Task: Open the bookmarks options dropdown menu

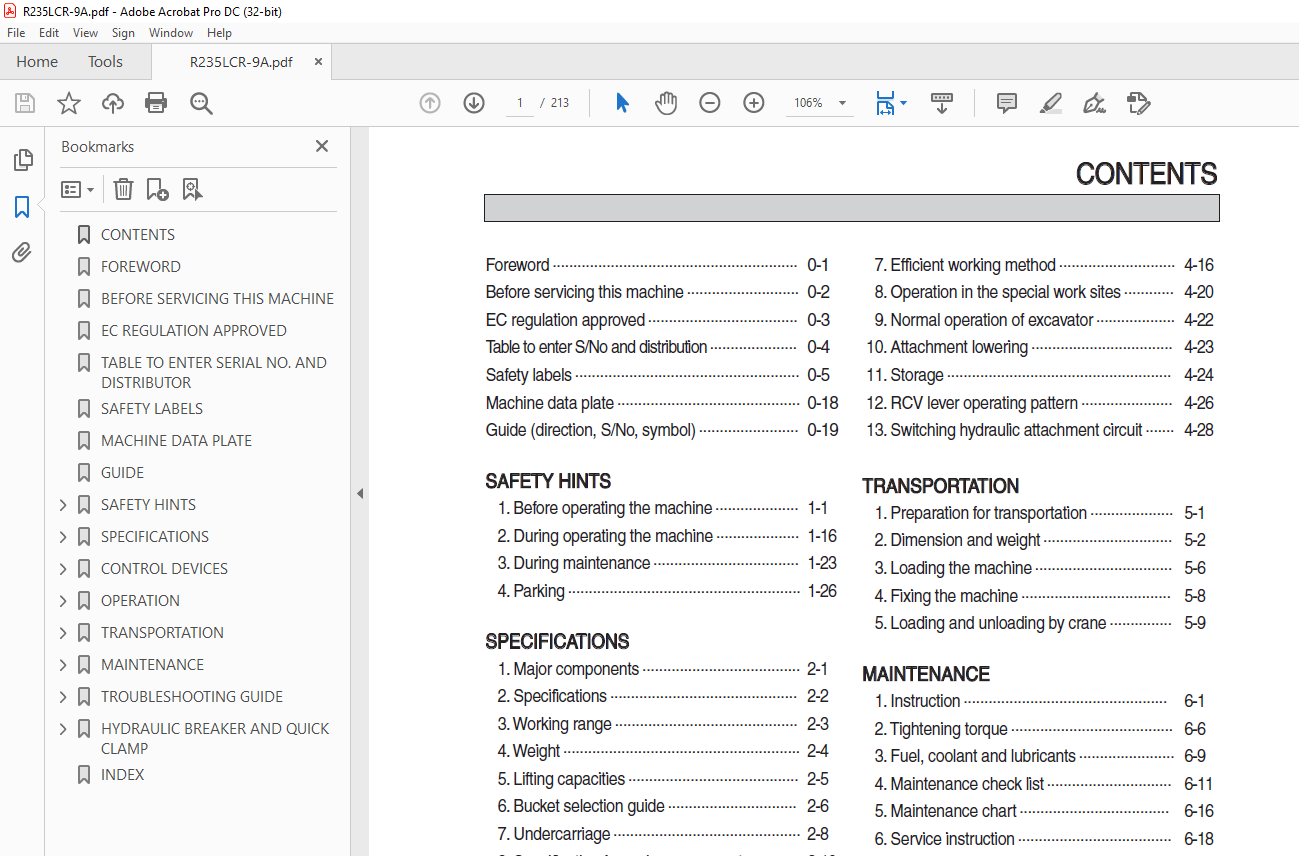Action: pyautogui.click(x=77, y=189)
